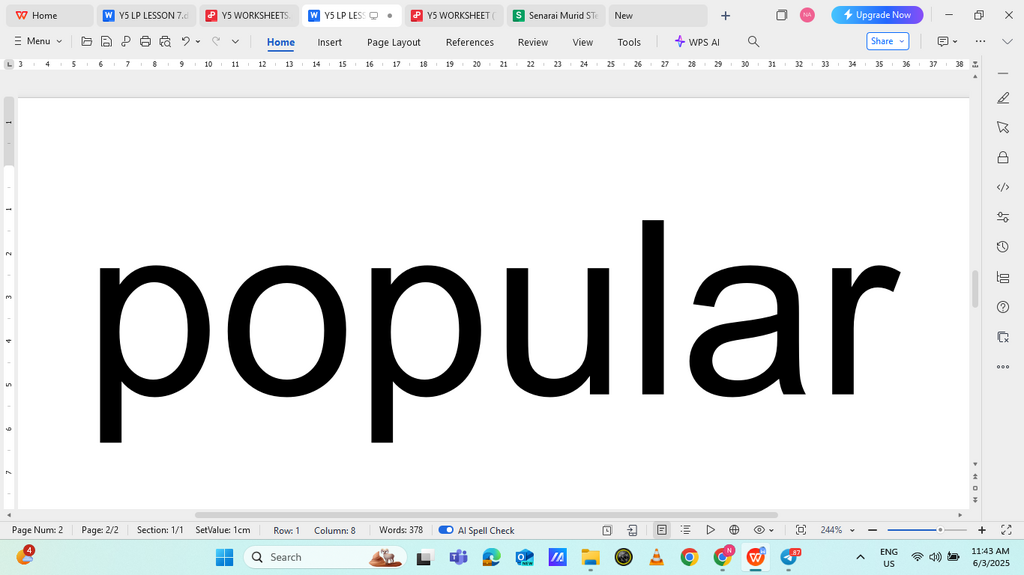Viewport: 1024px width, 575px height.
Task: Click the Upgrade Now button
Action: click(x=877, y=14)
